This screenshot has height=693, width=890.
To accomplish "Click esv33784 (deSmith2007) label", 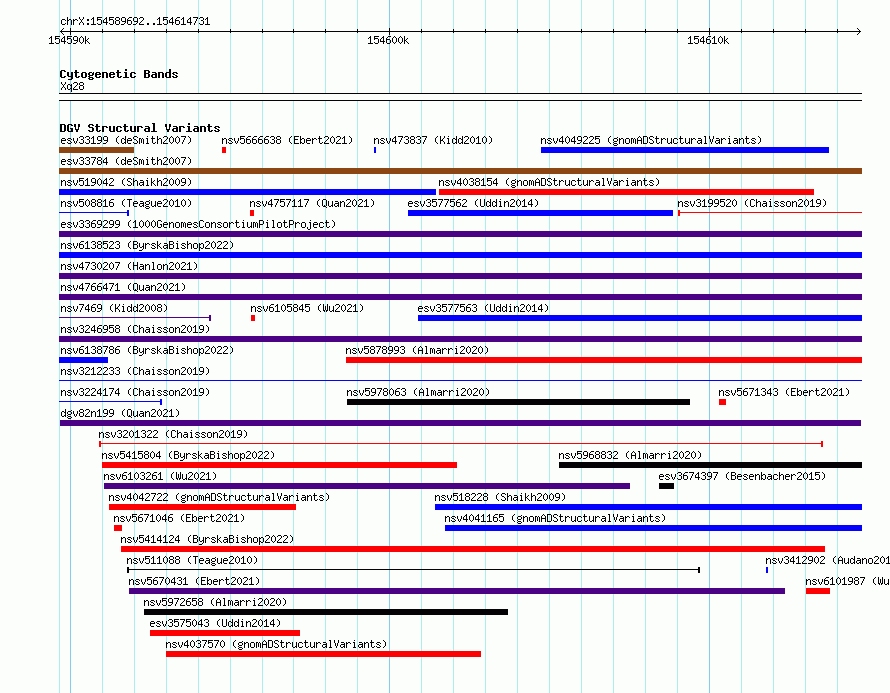I will [x=126, y=161].
